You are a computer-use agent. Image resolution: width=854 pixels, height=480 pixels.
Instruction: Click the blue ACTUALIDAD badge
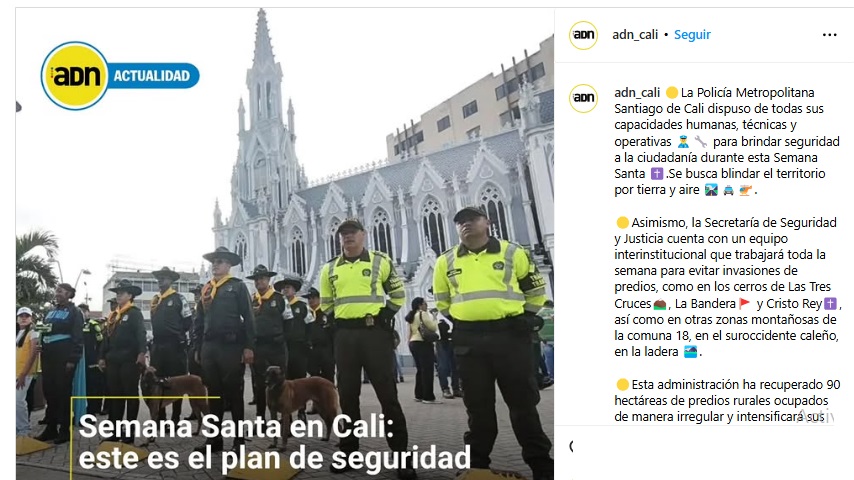pos(152,76)
